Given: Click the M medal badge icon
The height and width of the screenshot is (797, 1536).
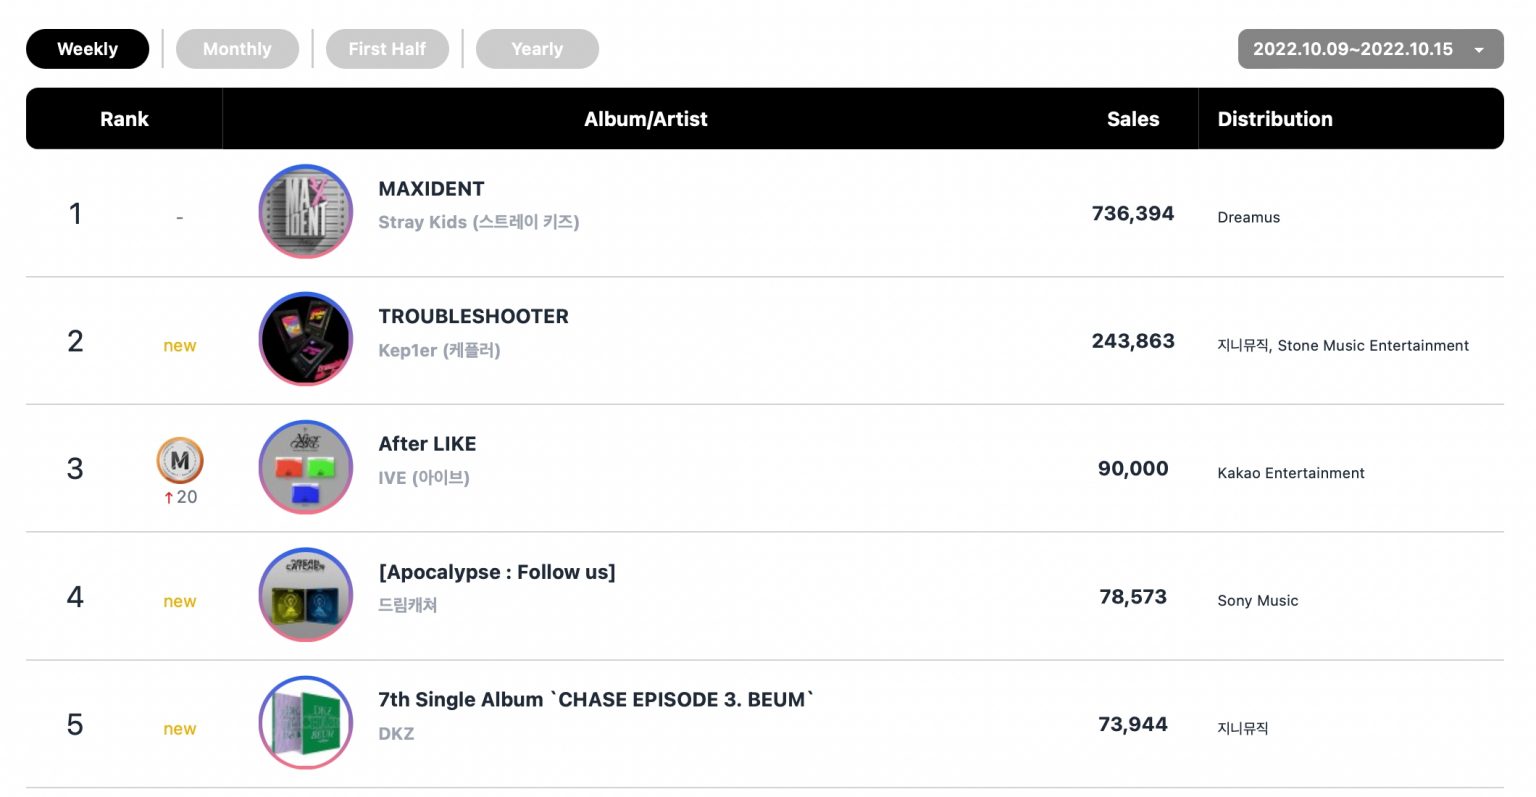Looking at the screenshot, I should point(180,461).
